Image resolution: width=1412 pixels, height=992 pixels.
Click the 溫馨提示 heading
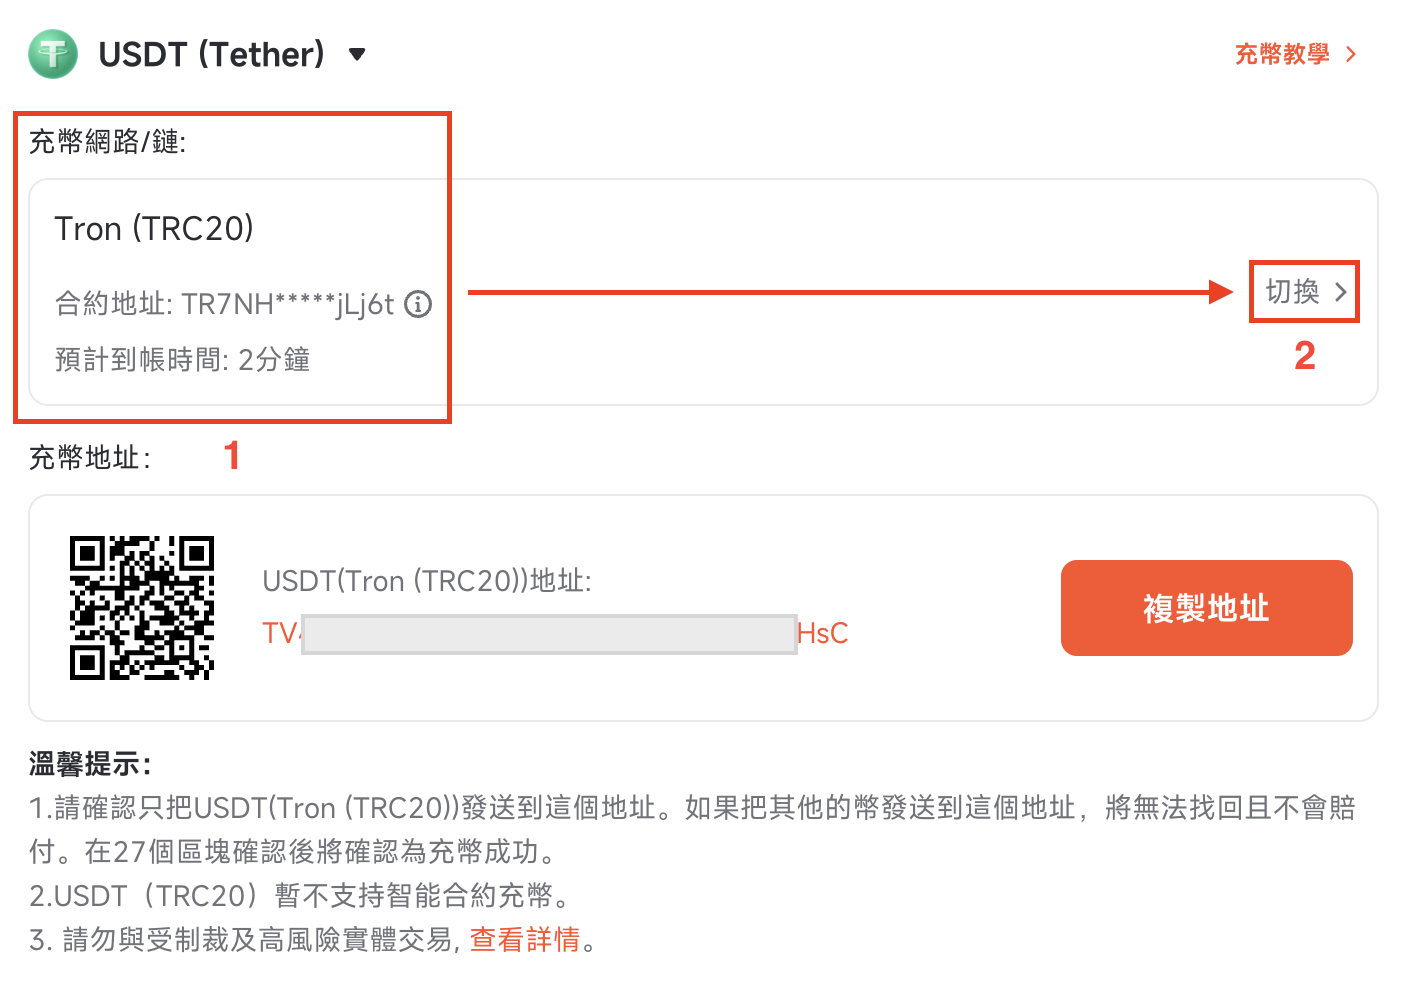click(90, 765)
